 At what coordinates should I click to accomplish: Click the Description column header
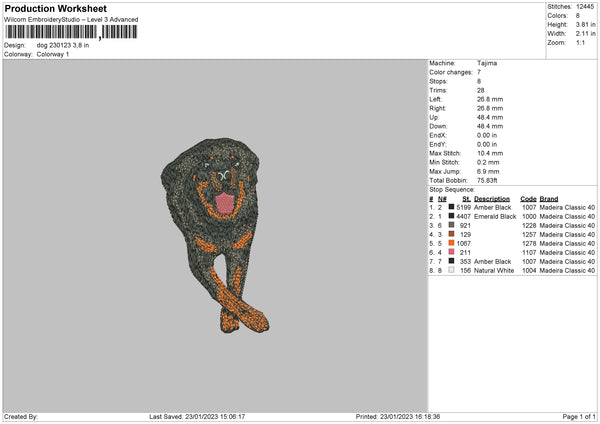[x=492, y=199]
